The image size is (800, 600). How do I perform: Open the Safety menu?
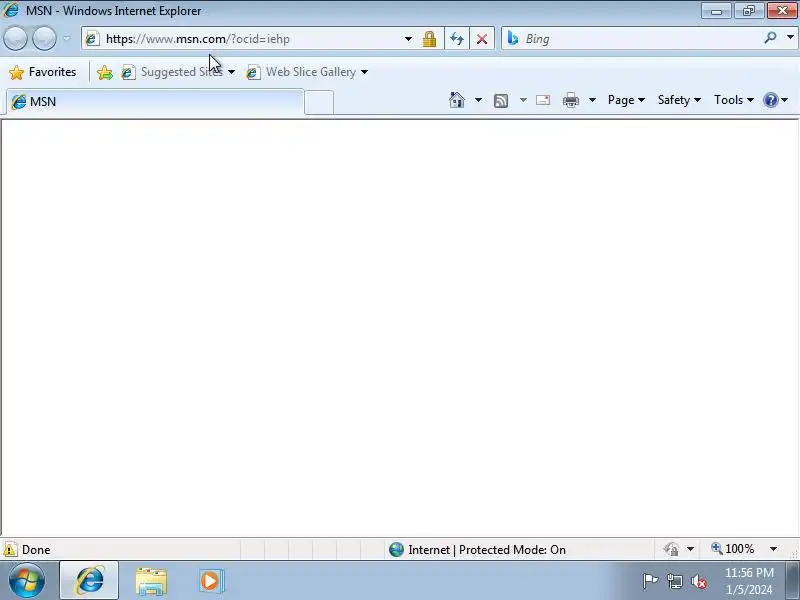point(679,100)
